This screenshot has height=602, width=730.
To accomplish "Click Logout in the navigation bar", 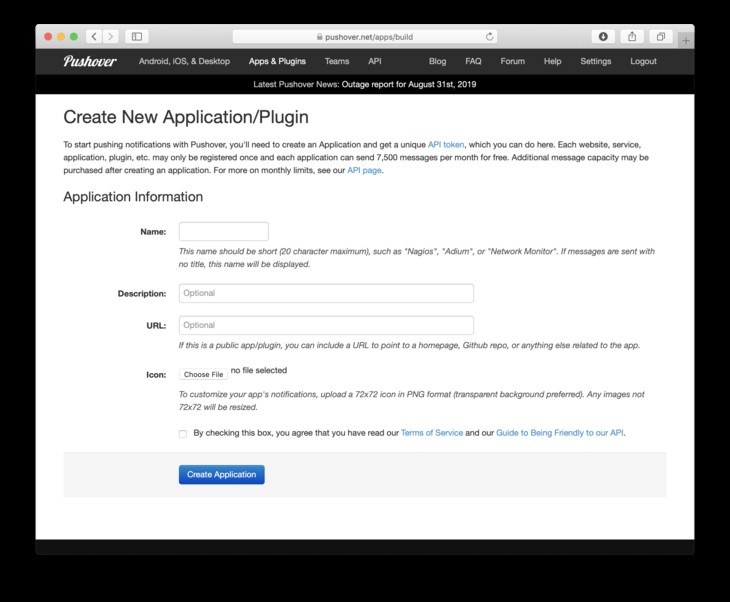I will (x=643, y=61).
